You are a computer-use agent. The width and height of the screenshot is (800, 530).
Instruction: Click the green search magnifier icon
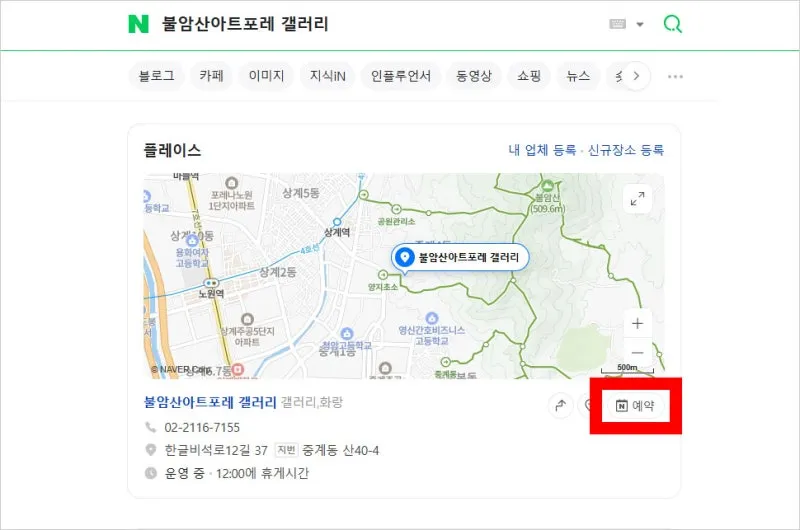(672, 24)
